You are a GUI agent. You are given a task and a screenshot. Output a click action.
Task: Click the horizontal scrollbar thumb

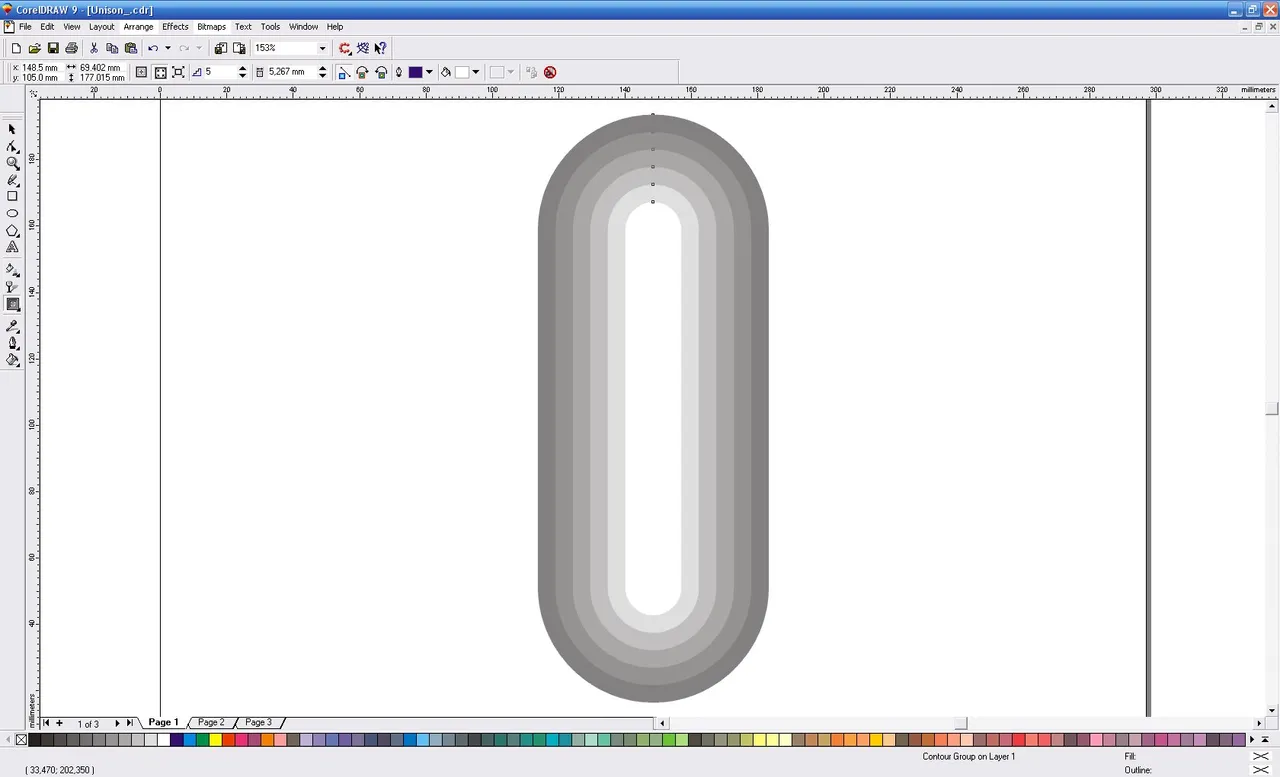click(961, 723)
